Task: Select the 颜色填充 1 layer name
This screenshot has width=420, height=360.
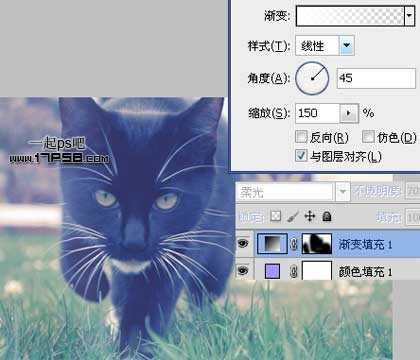Action: [365, 272]
